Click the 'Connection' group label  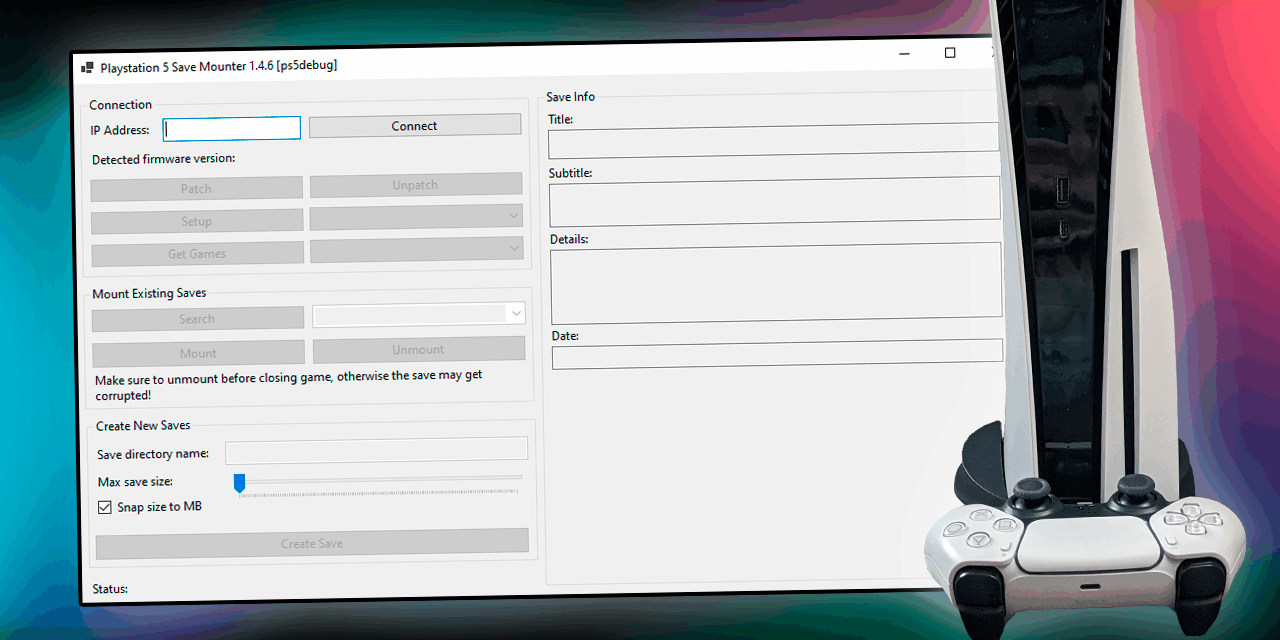pyautogui.click(x=121, y=105)
